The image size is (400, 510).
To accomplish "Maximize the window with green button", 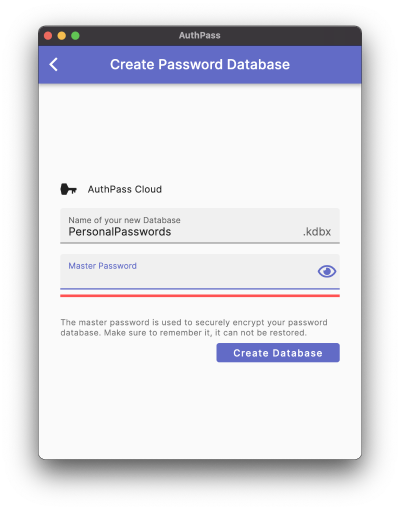I will 75,36.
